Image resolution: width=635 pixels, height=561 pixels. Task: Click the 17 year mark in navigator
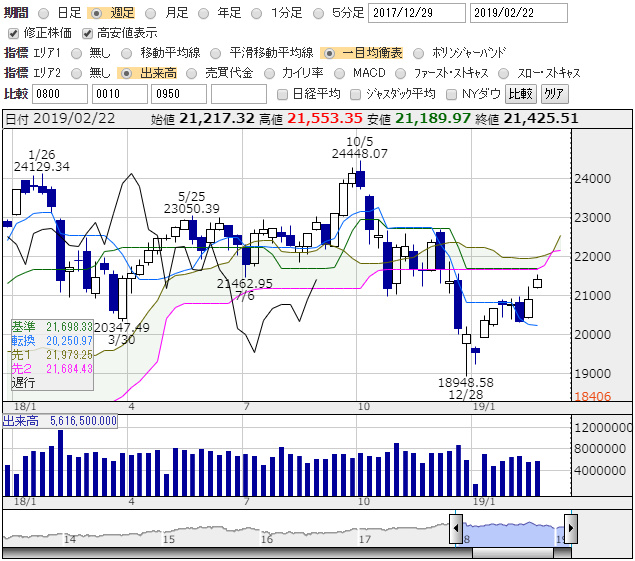[365, 540]
